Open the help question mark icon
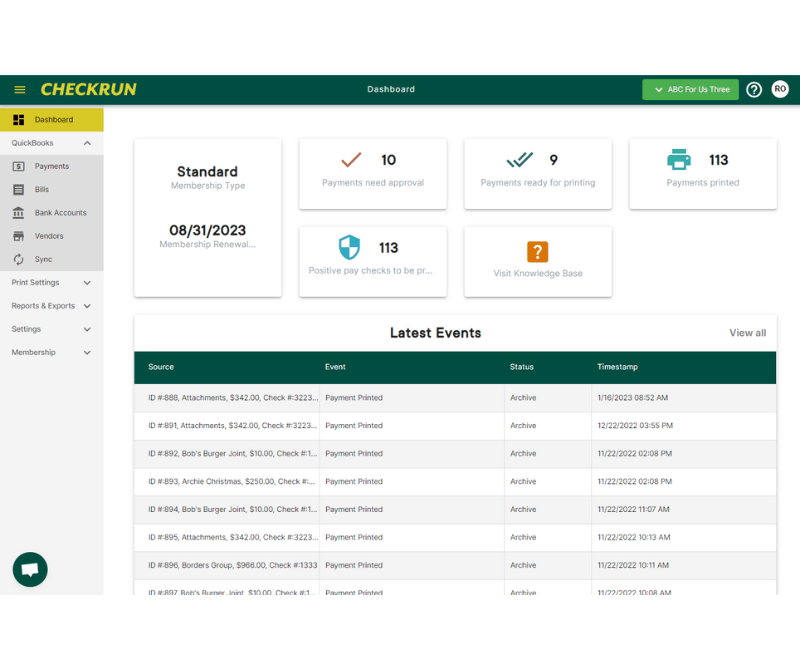The width and height of the screenshot is (800, 670). 754,89
